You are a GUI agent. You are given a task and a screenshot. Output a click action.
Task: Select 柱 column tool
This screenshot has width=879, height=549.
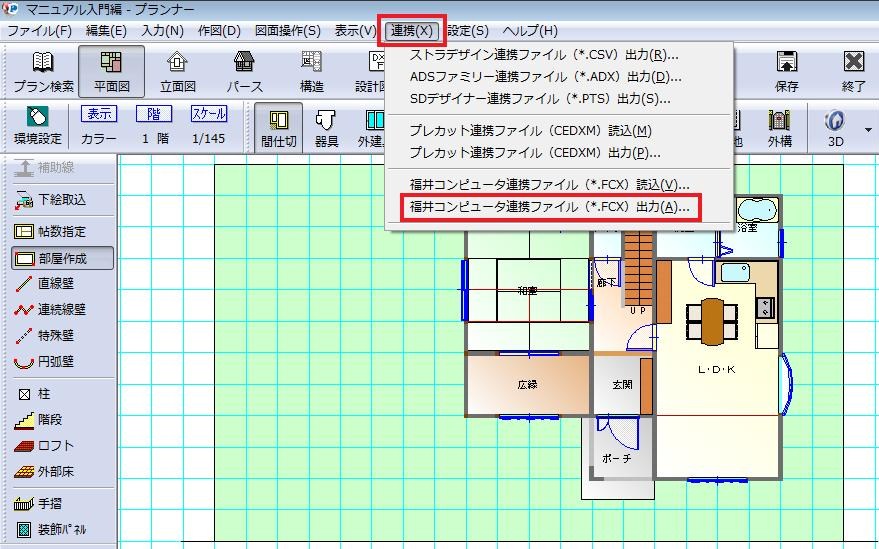point(35,394)
